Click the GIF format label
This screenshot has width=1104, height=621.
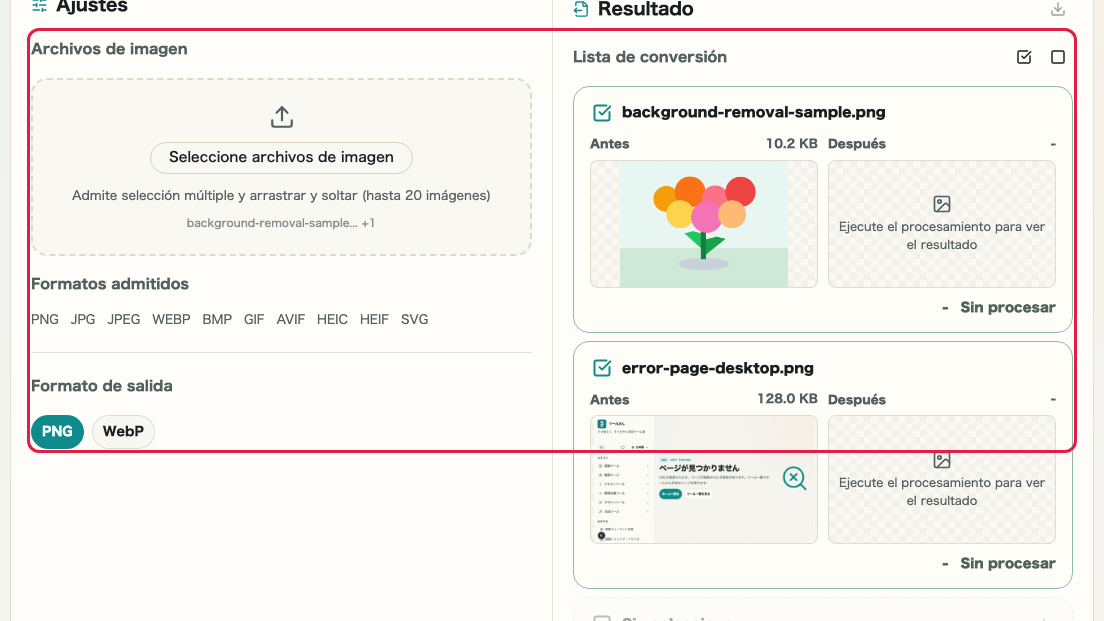(254, 320)
